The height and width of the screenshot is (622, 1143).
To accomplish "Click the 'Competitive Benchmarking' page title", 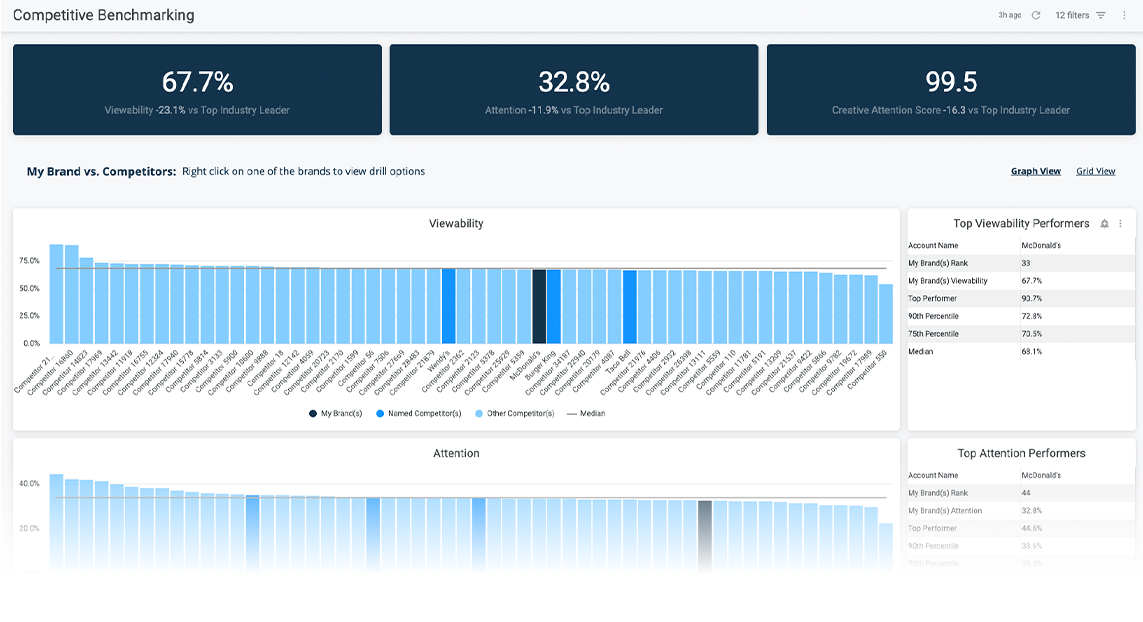I will 104,15.
